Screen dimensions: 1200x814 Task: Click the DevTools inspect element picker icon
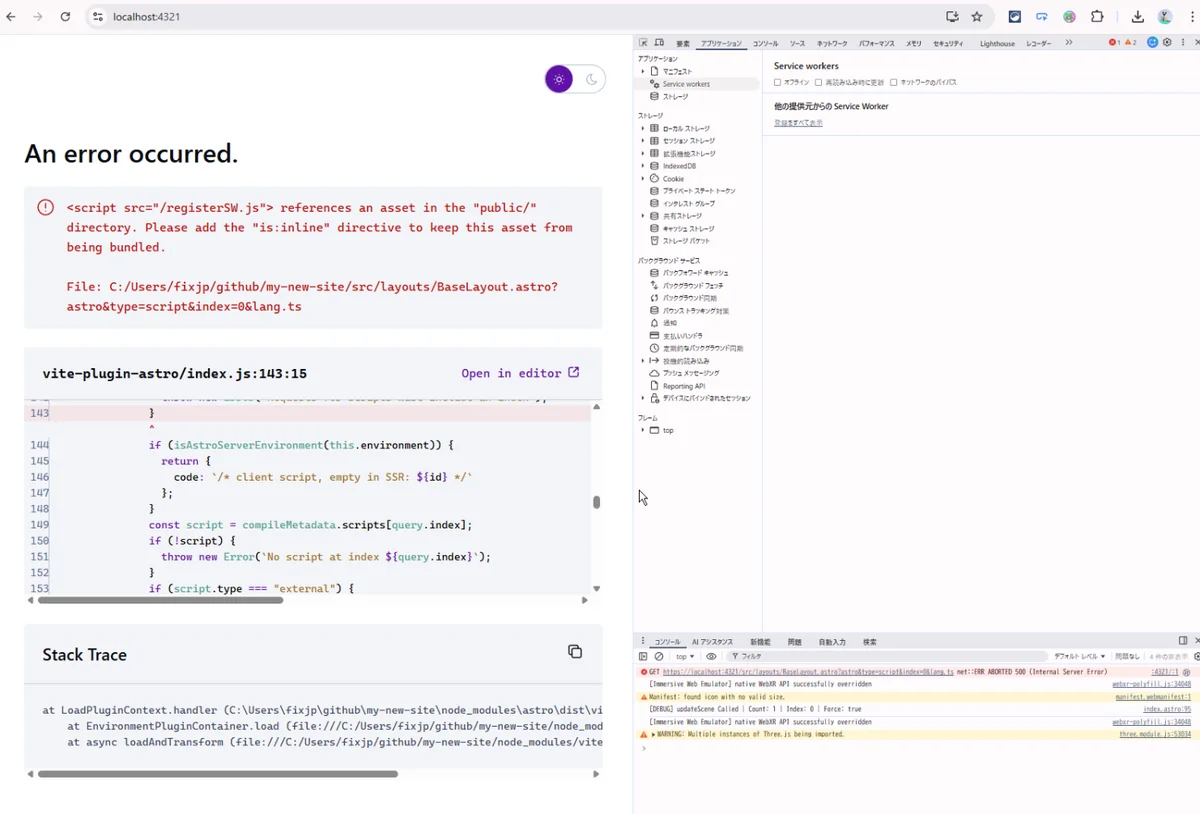pos(644,43)
